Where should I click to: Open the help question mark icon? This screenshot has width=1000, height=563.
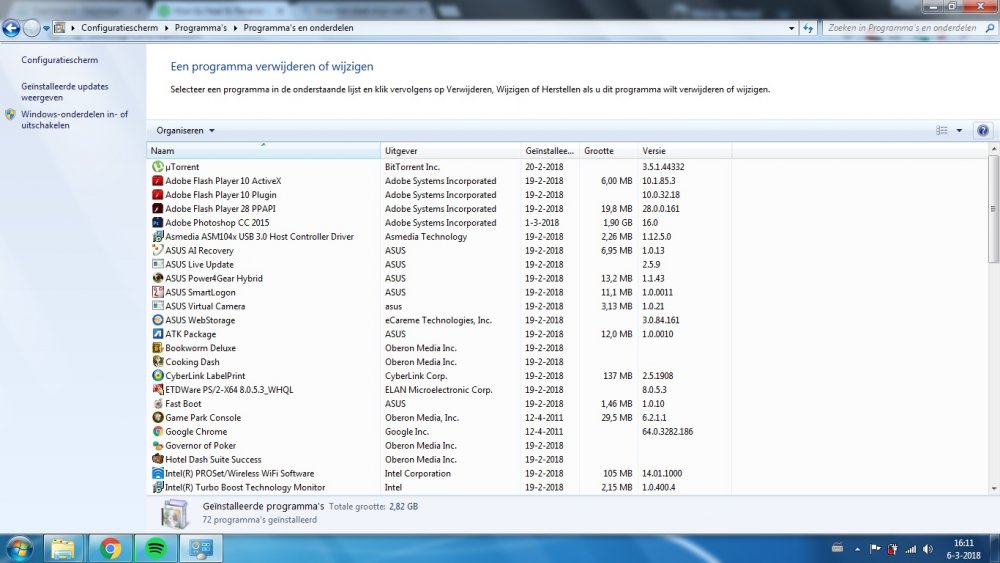tap(982, 131)
